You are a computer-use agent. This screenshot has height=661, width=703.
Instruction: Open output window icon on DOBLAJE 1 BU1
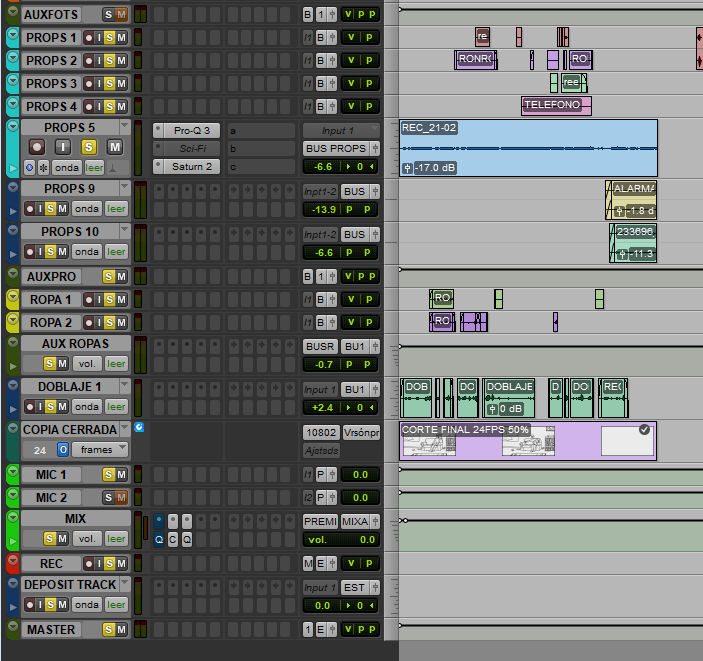375,390
